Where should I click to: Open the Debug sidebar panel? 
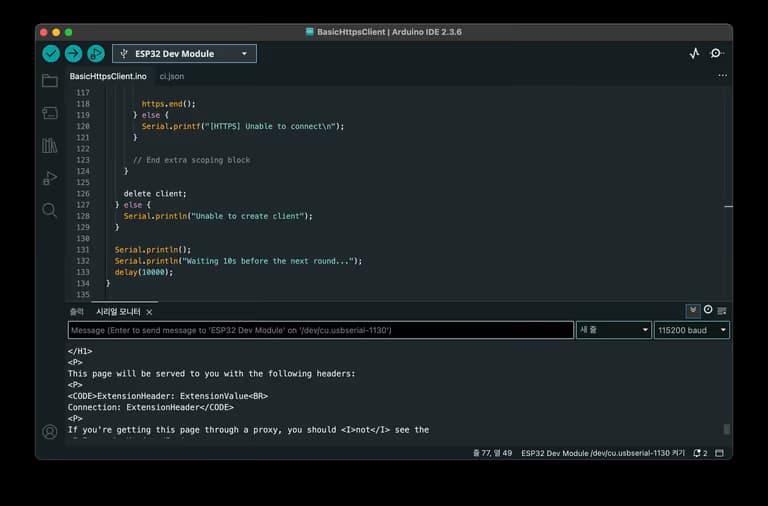click(x=49, y=178)
